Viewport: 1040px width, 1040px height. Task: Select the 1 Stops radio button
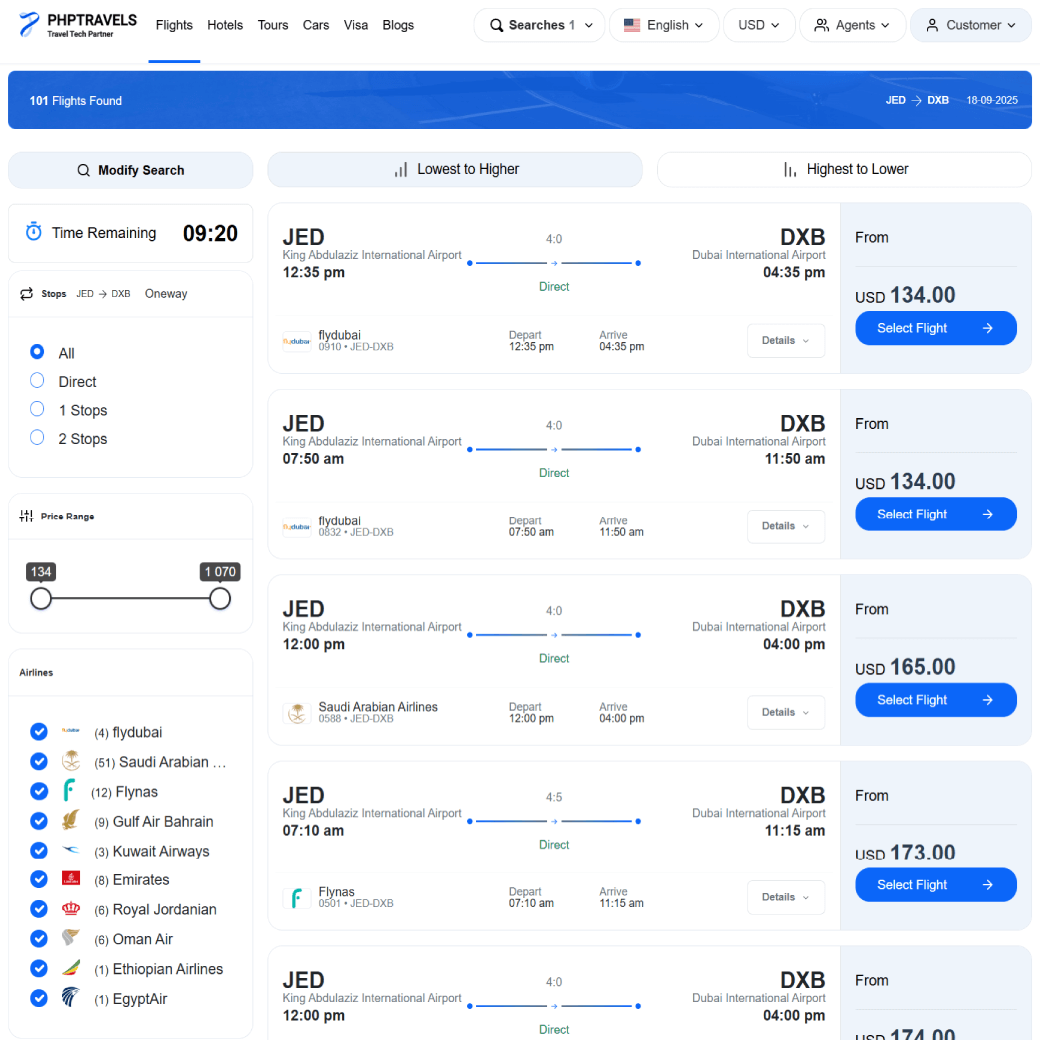click(37, 409)
